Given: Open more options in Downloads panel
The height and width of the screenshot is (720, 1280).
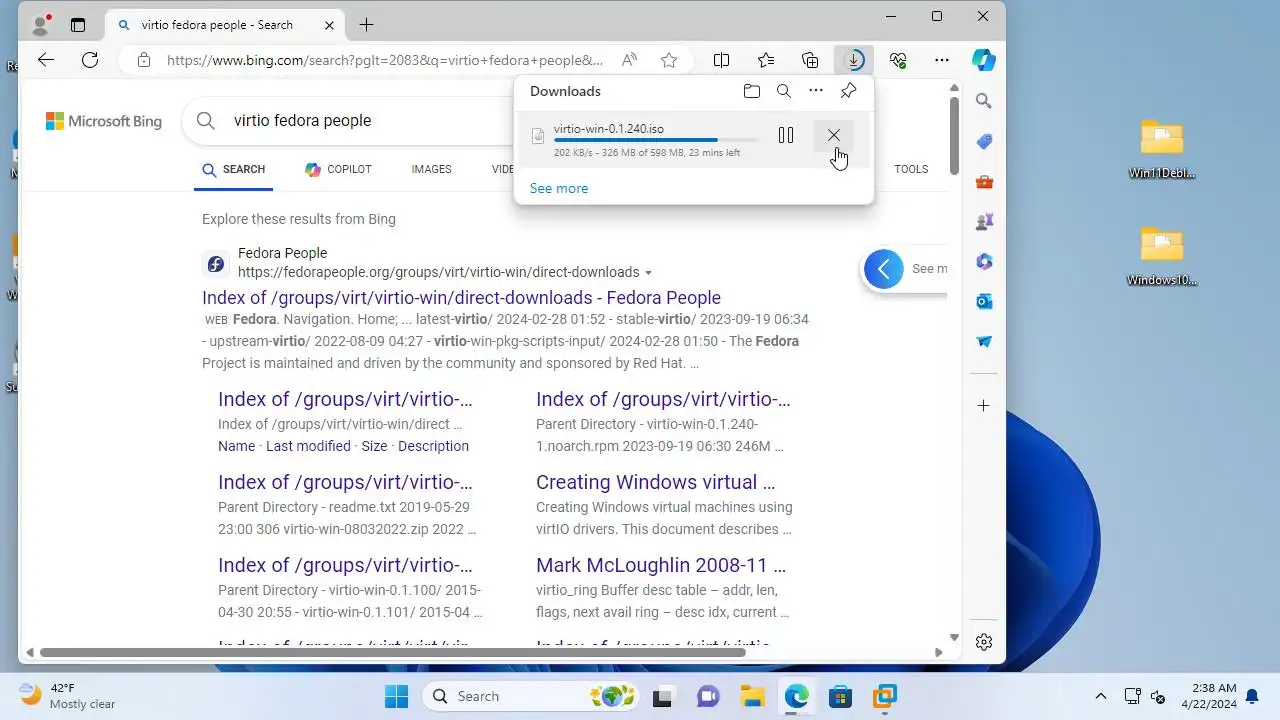Looking at the screenshot, I should [x=816, y=91].
